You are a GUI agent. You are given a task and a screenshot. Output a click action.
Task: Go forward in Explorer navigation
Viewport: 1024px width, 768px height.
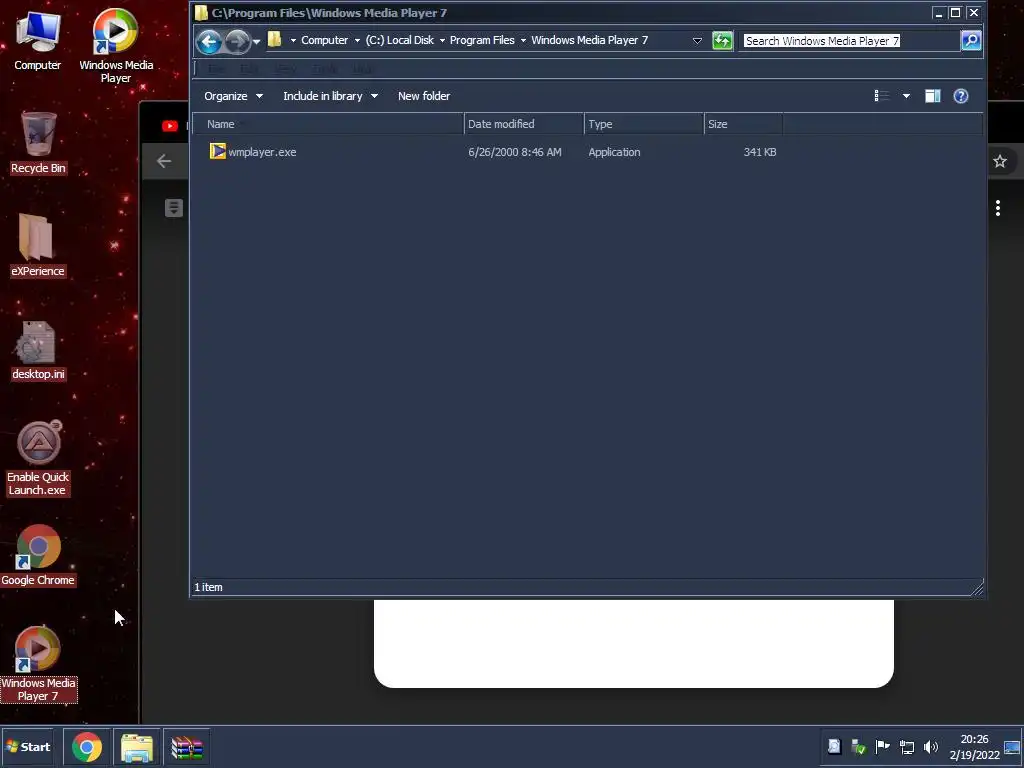click(x=237, y=42)
